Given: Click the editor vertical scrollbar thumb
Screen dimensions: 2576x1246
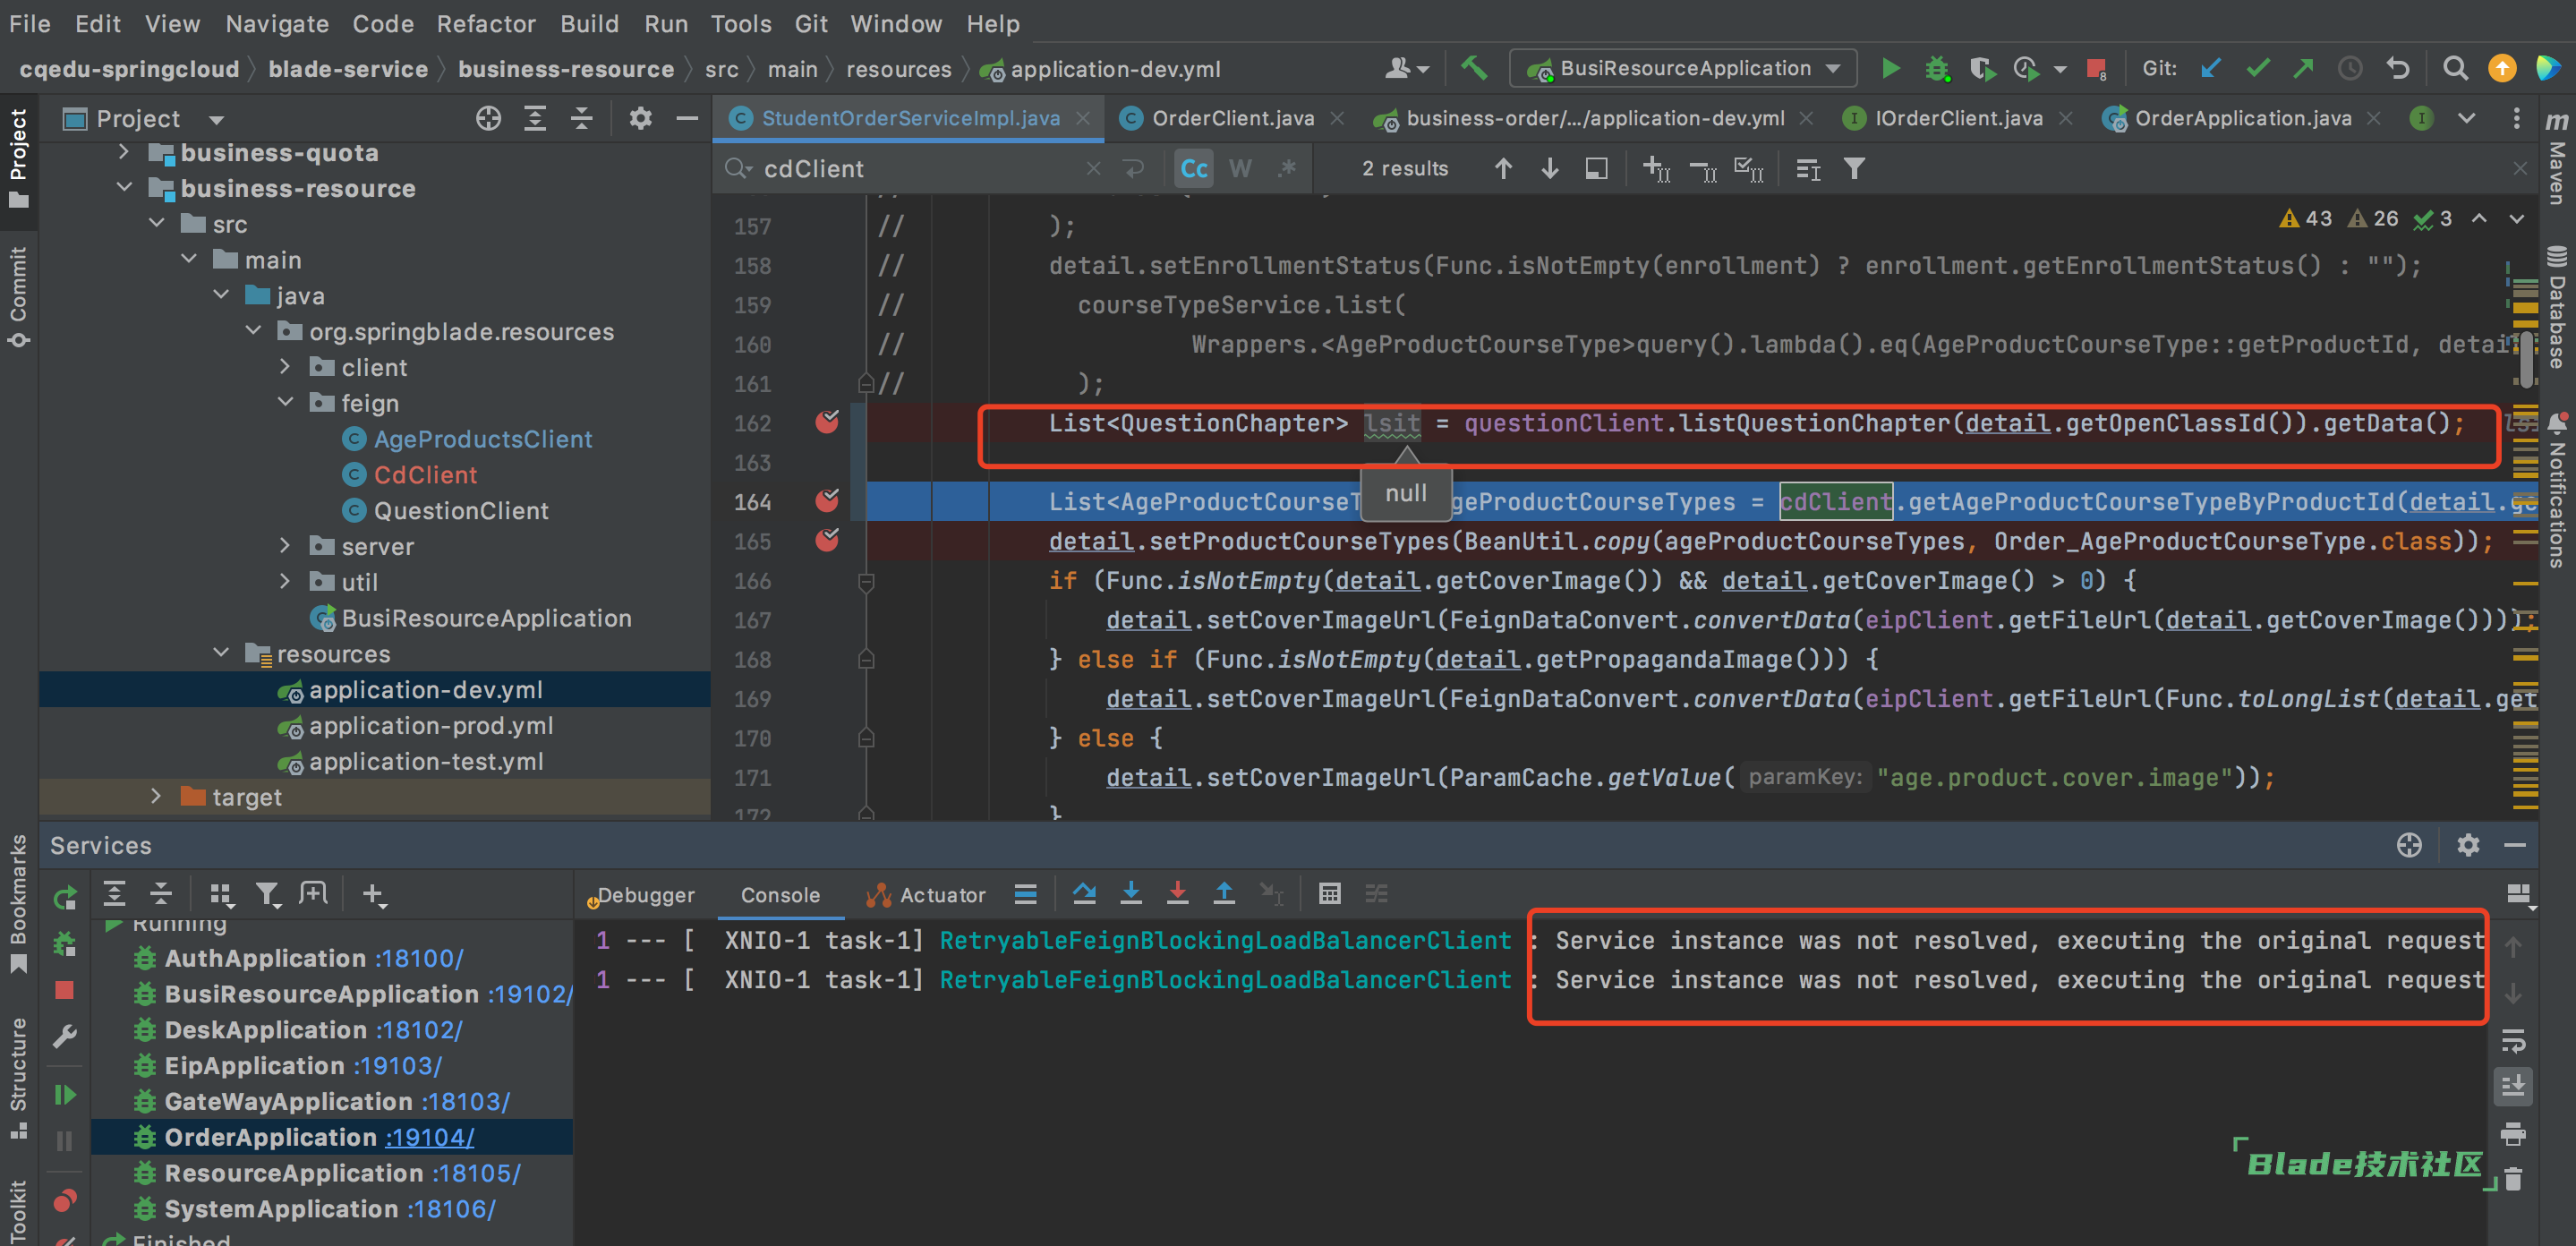Looking at the screenshot, I should [2526, 358].
